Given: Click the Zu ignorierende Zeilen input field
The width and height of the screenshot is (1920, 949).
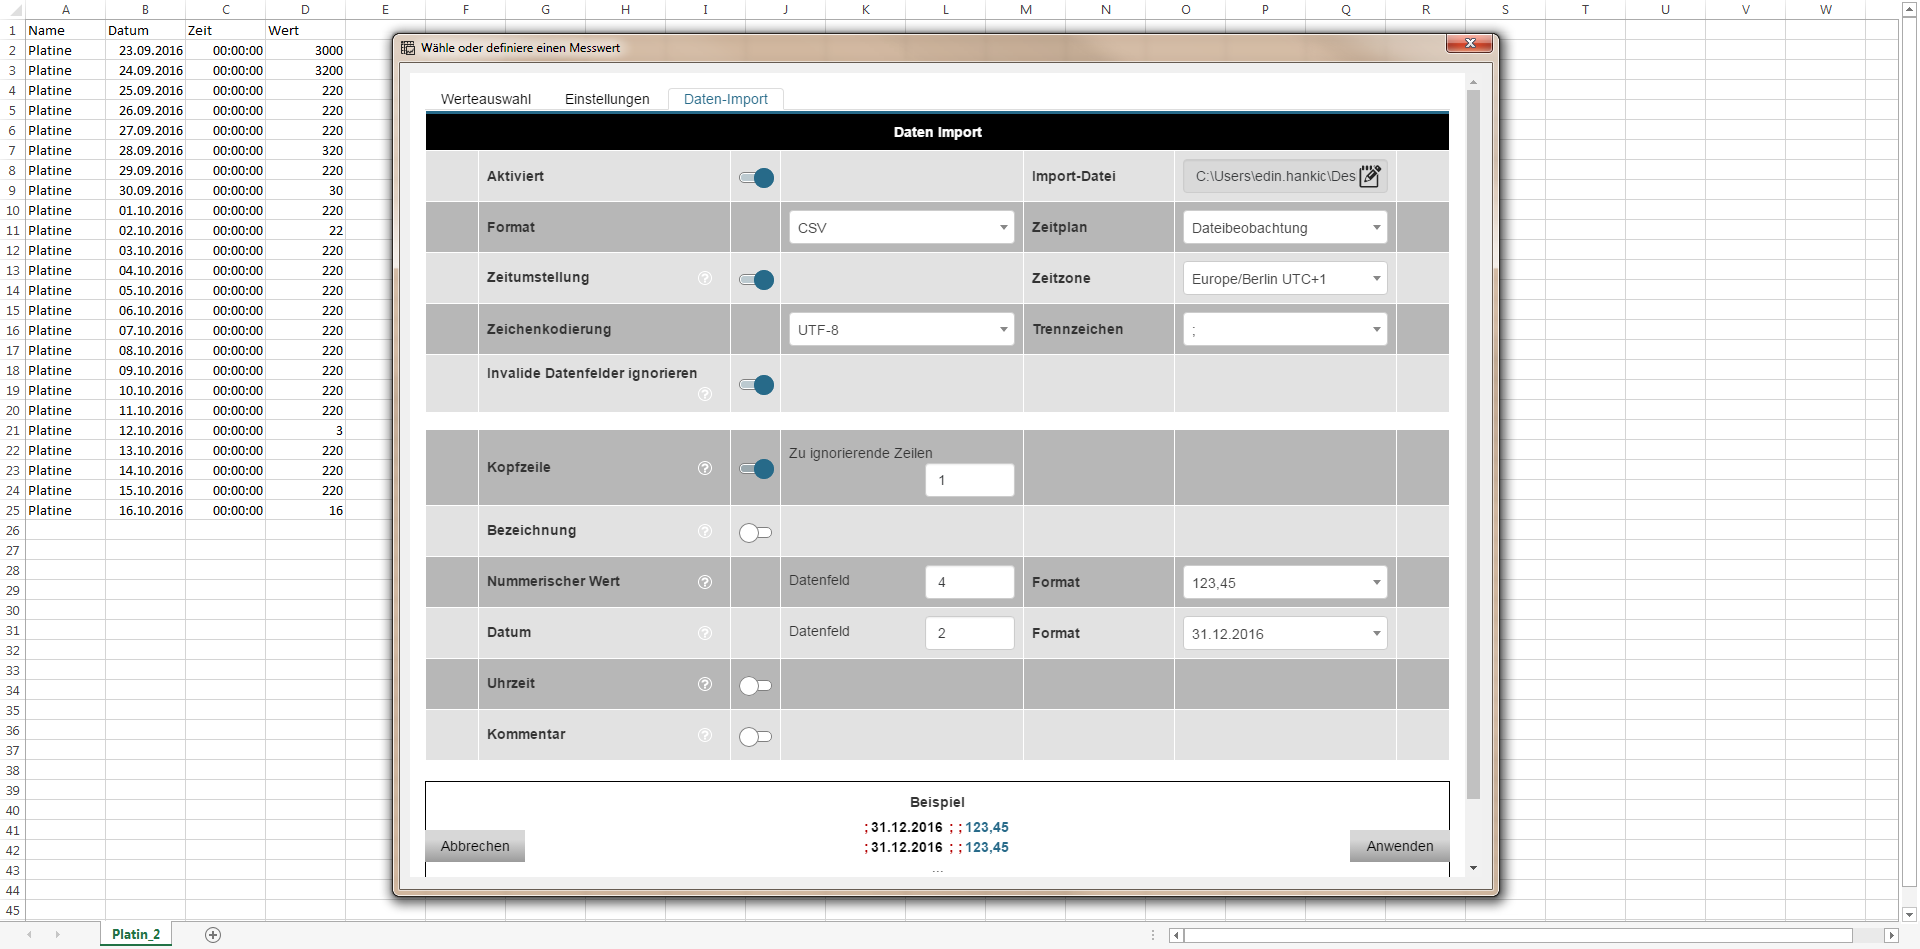Looking at the screenshot, I should [x=970, y=480].
